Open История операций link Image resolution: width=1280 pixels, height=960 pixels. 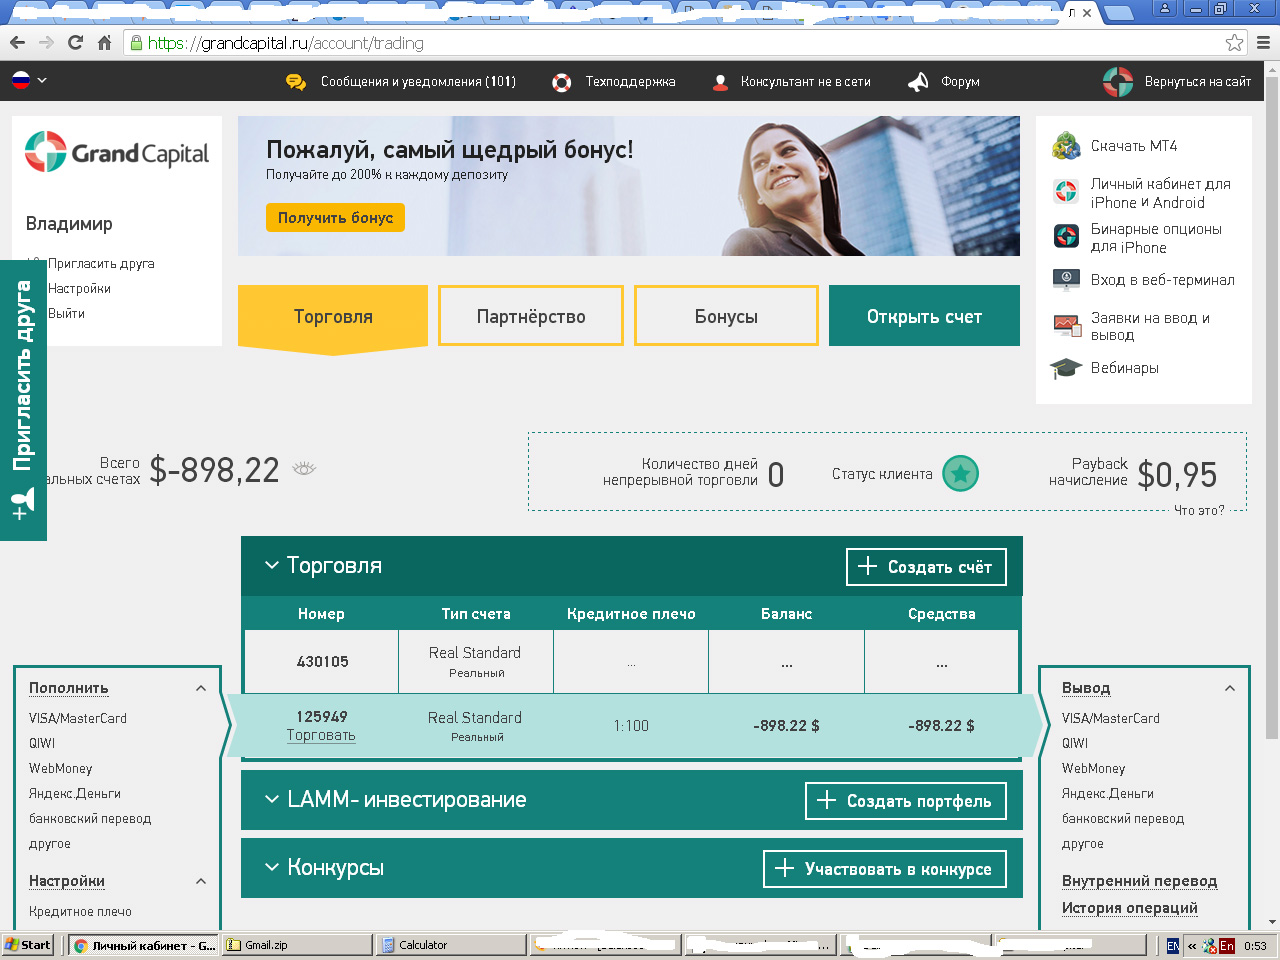click(x=1129, y=908)
